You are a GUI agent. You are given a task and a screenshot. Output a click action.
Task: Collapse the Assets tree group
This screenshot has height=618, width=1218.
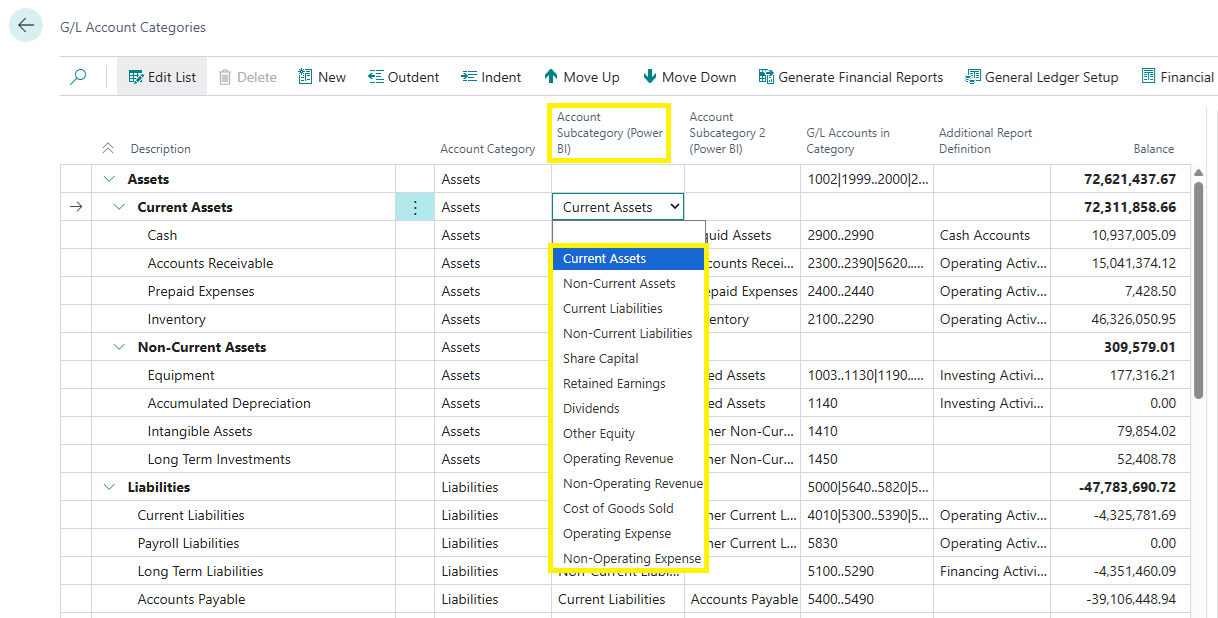coord(109,180)
